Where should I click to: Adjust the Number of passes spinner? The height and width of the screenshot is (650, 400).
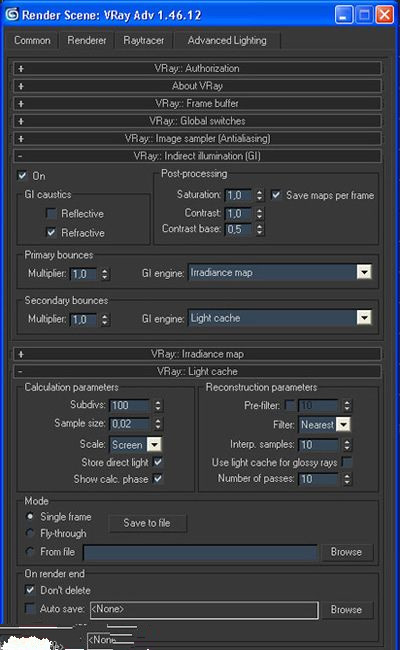(347, 479)
